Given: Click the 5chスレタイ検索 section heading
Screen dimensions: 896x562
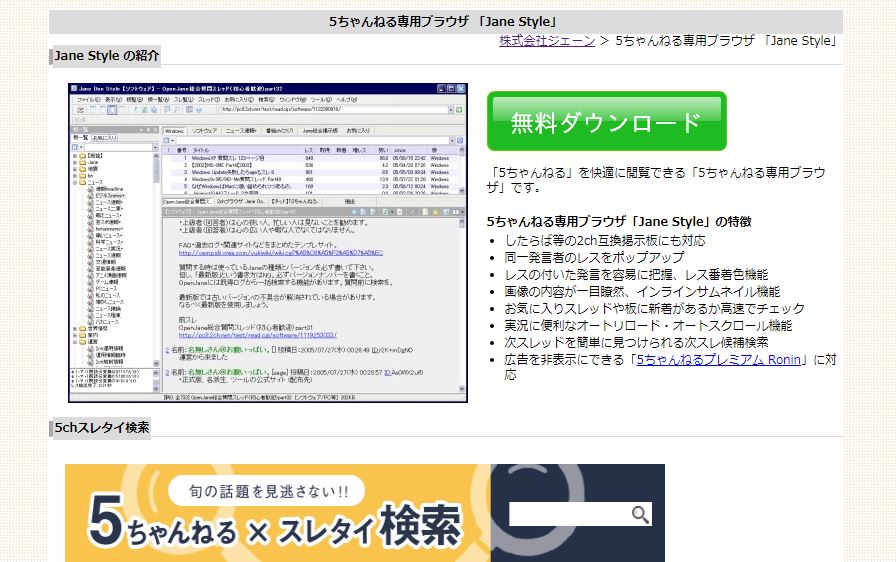Looking at the screenshot, I should tap(102, 428).
